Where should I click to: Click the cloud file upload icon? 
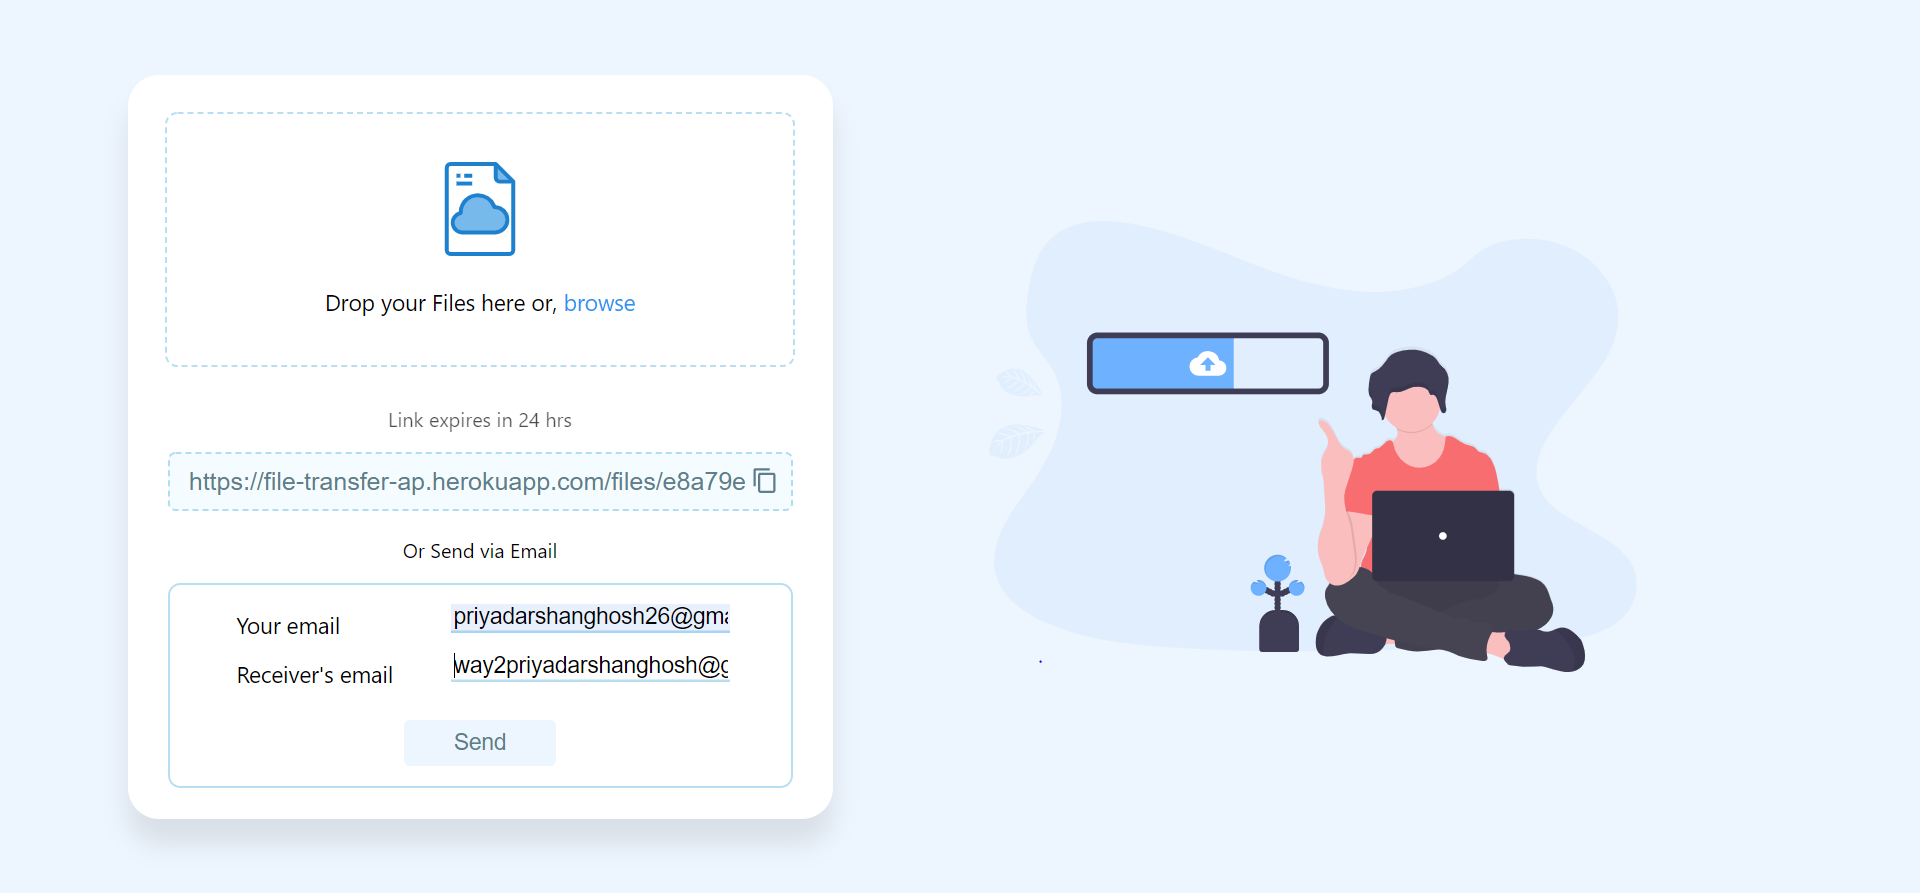pyautogui.click(x=480, y=209)
